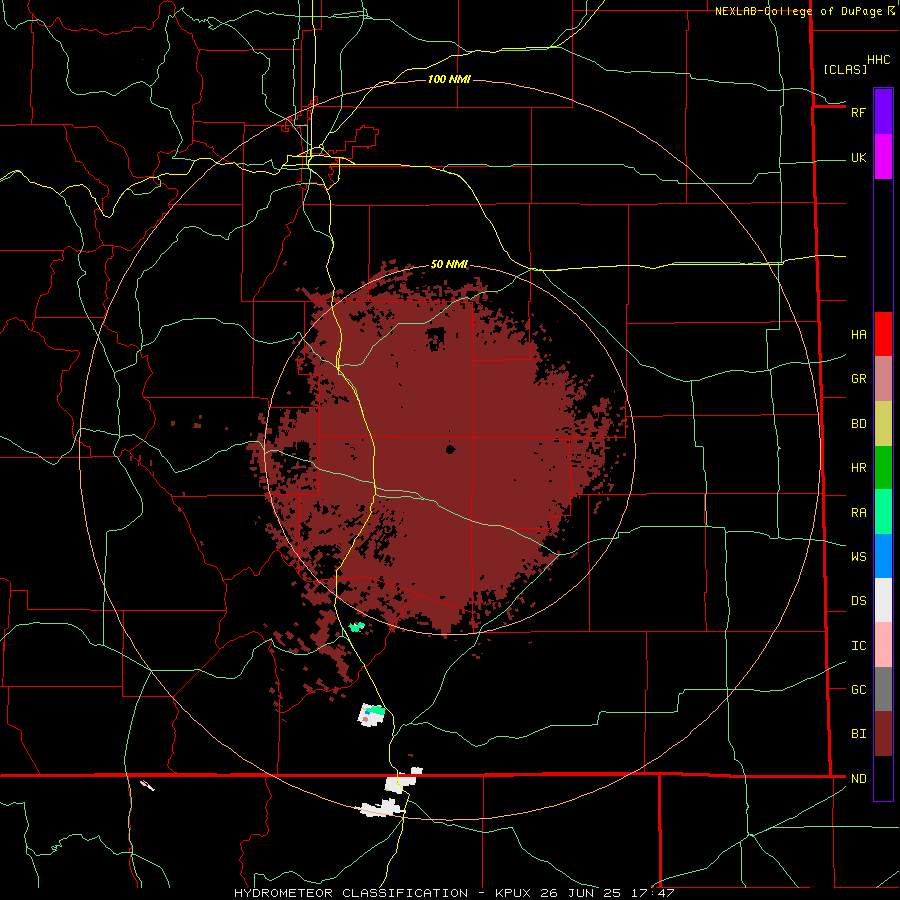Click the "GC" legend label
The image size is (900, 900).
point(858,689)
